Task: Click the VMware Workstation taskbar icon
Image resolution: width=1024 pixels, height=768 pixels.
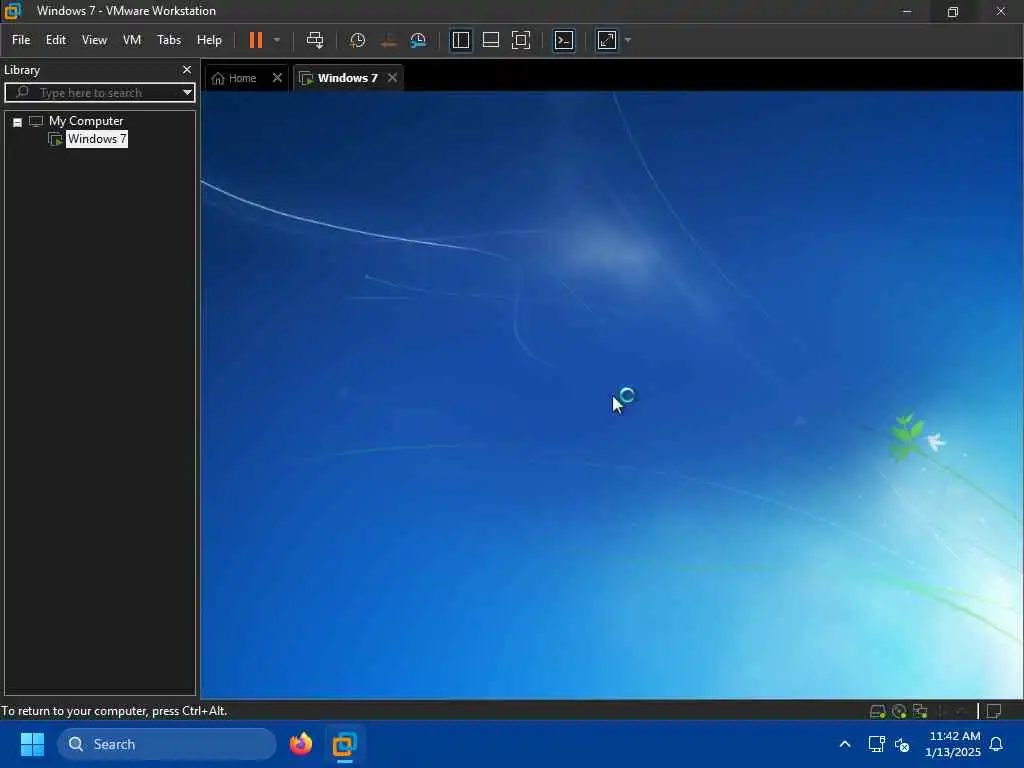Action: click(344, 744)
